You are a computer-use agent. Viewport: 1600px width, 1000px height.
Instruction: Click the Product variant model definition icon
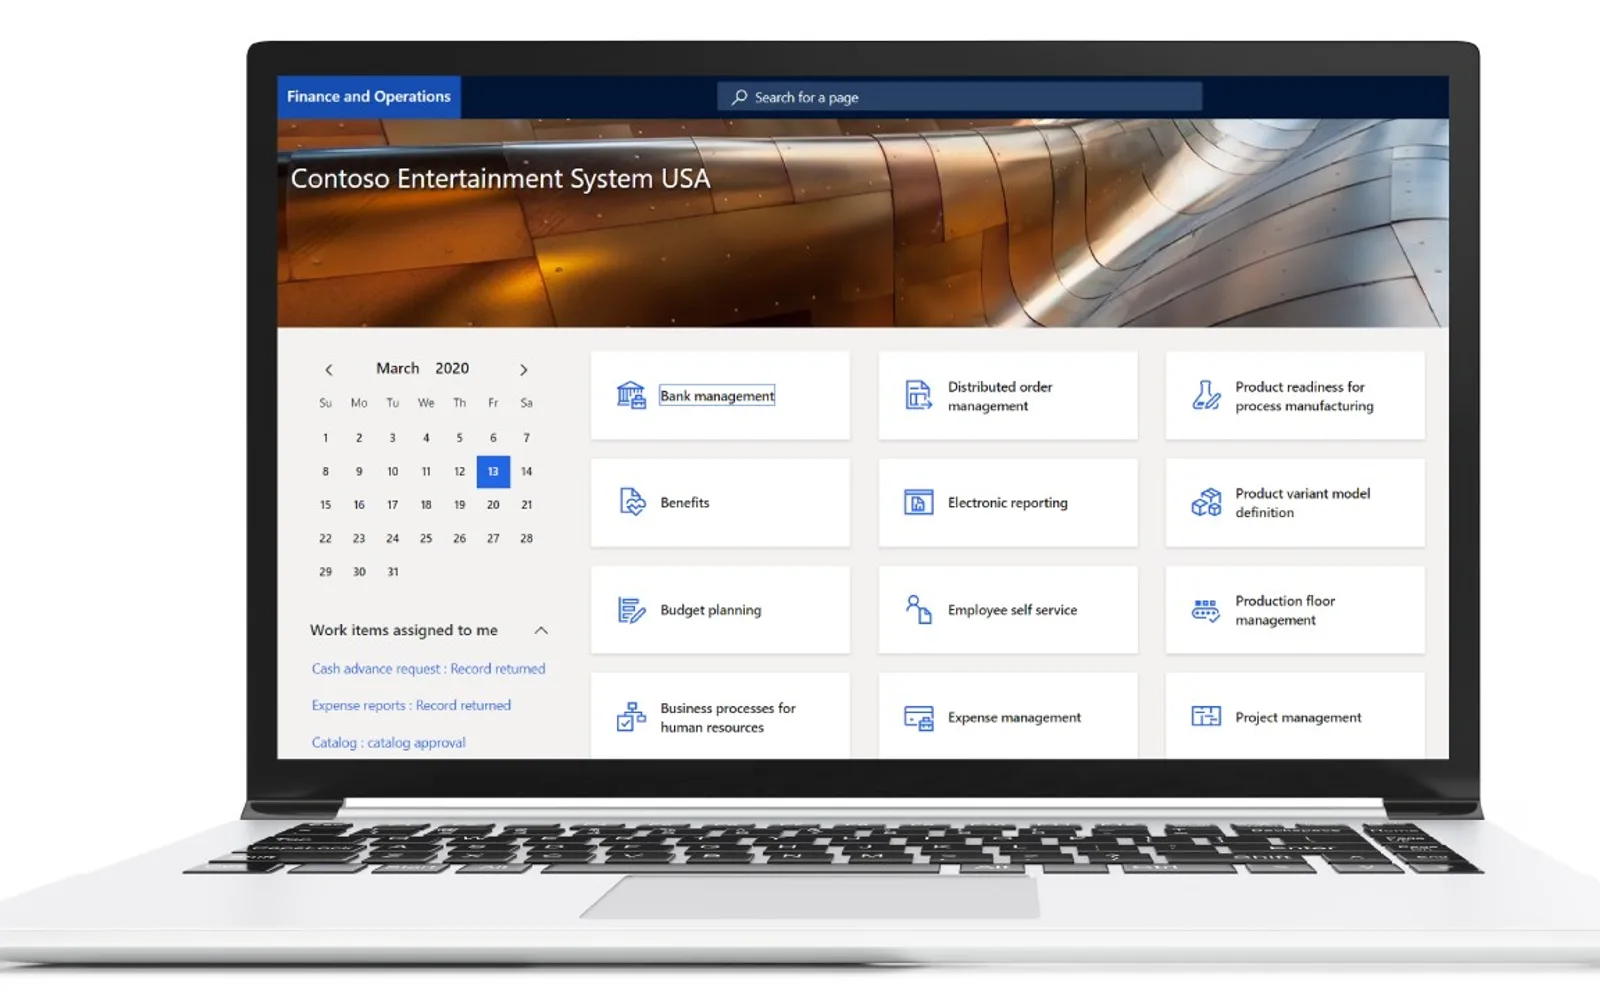click(x=1206, y=502)
